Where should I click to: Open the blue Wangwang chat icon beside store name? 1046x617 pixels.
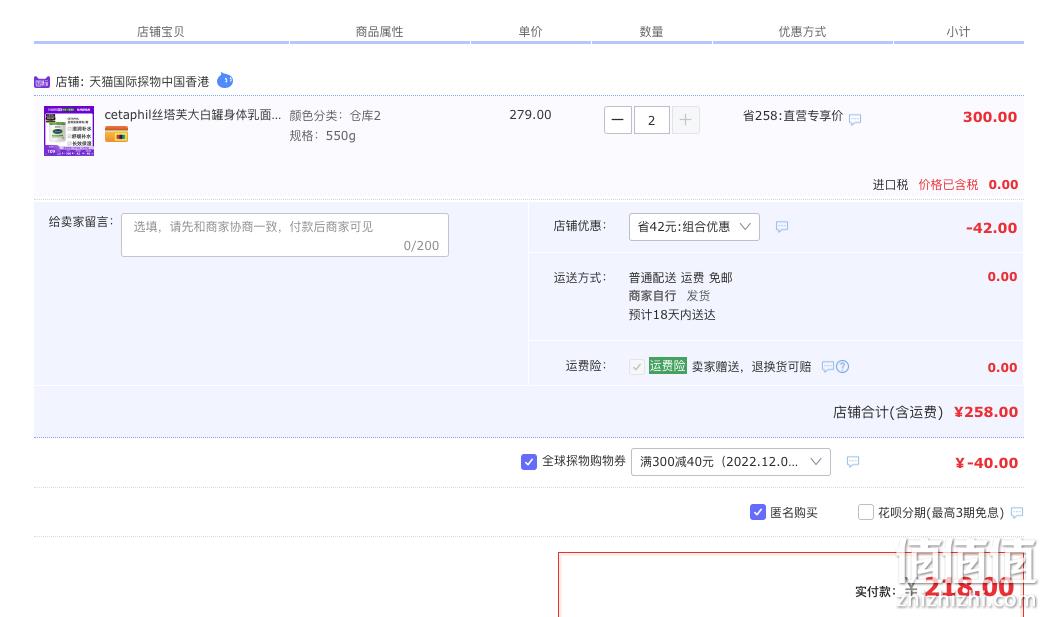pos(225,81)
